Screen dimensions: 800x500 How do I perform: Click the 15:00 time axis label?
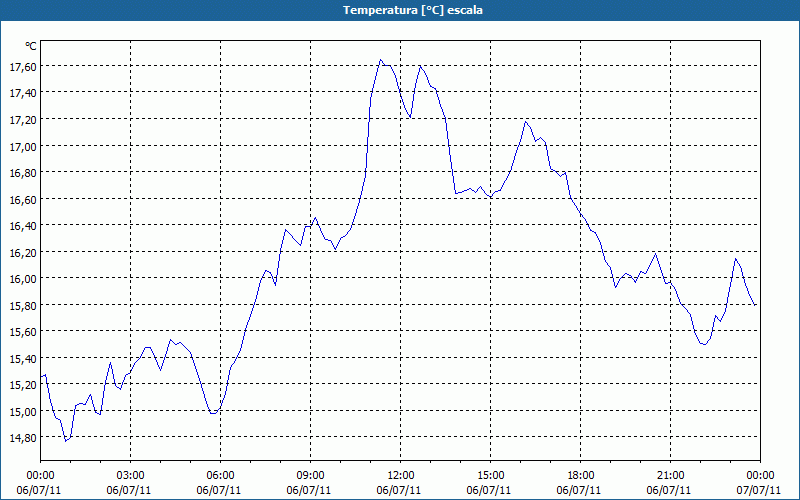490,476
